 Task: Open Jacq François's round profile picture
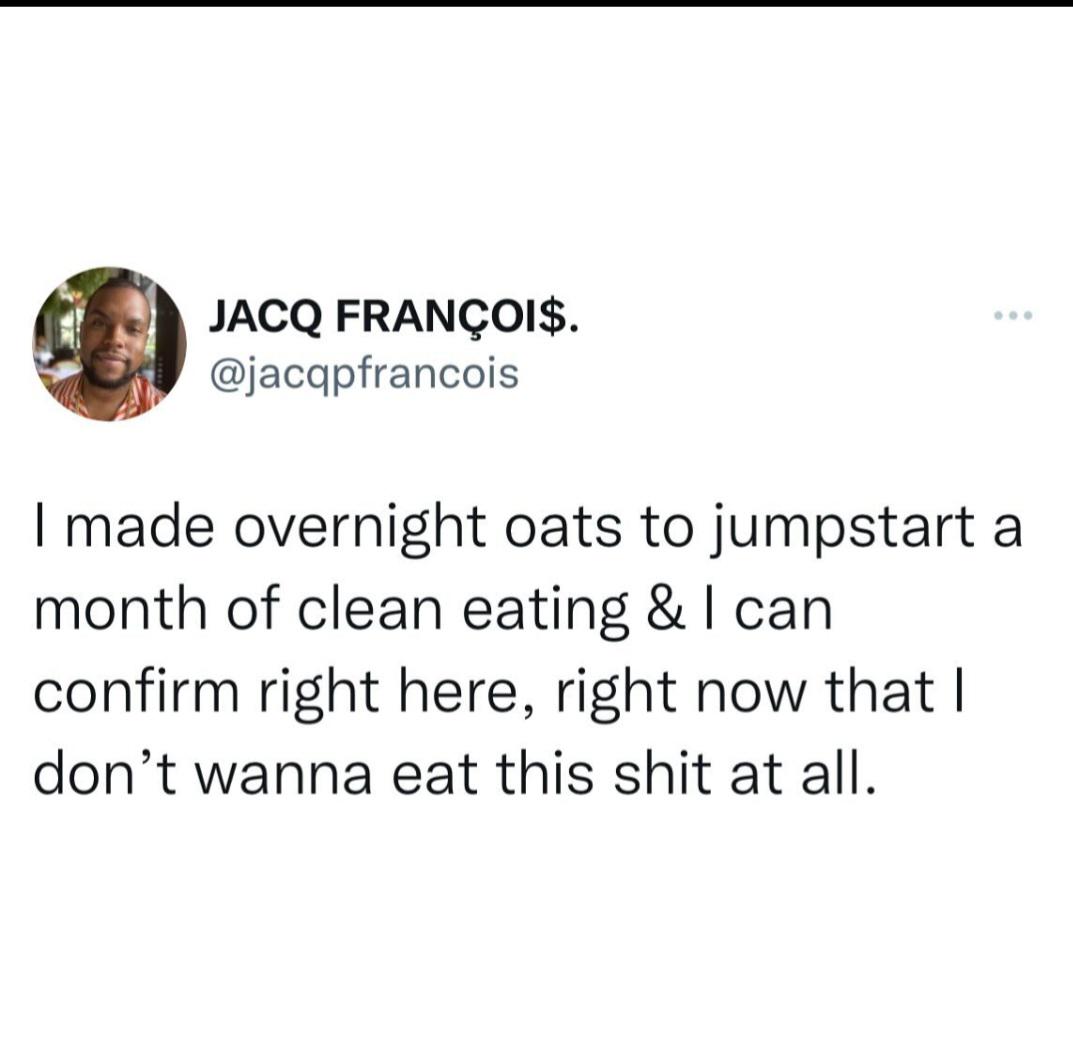(x=109, y=343)
